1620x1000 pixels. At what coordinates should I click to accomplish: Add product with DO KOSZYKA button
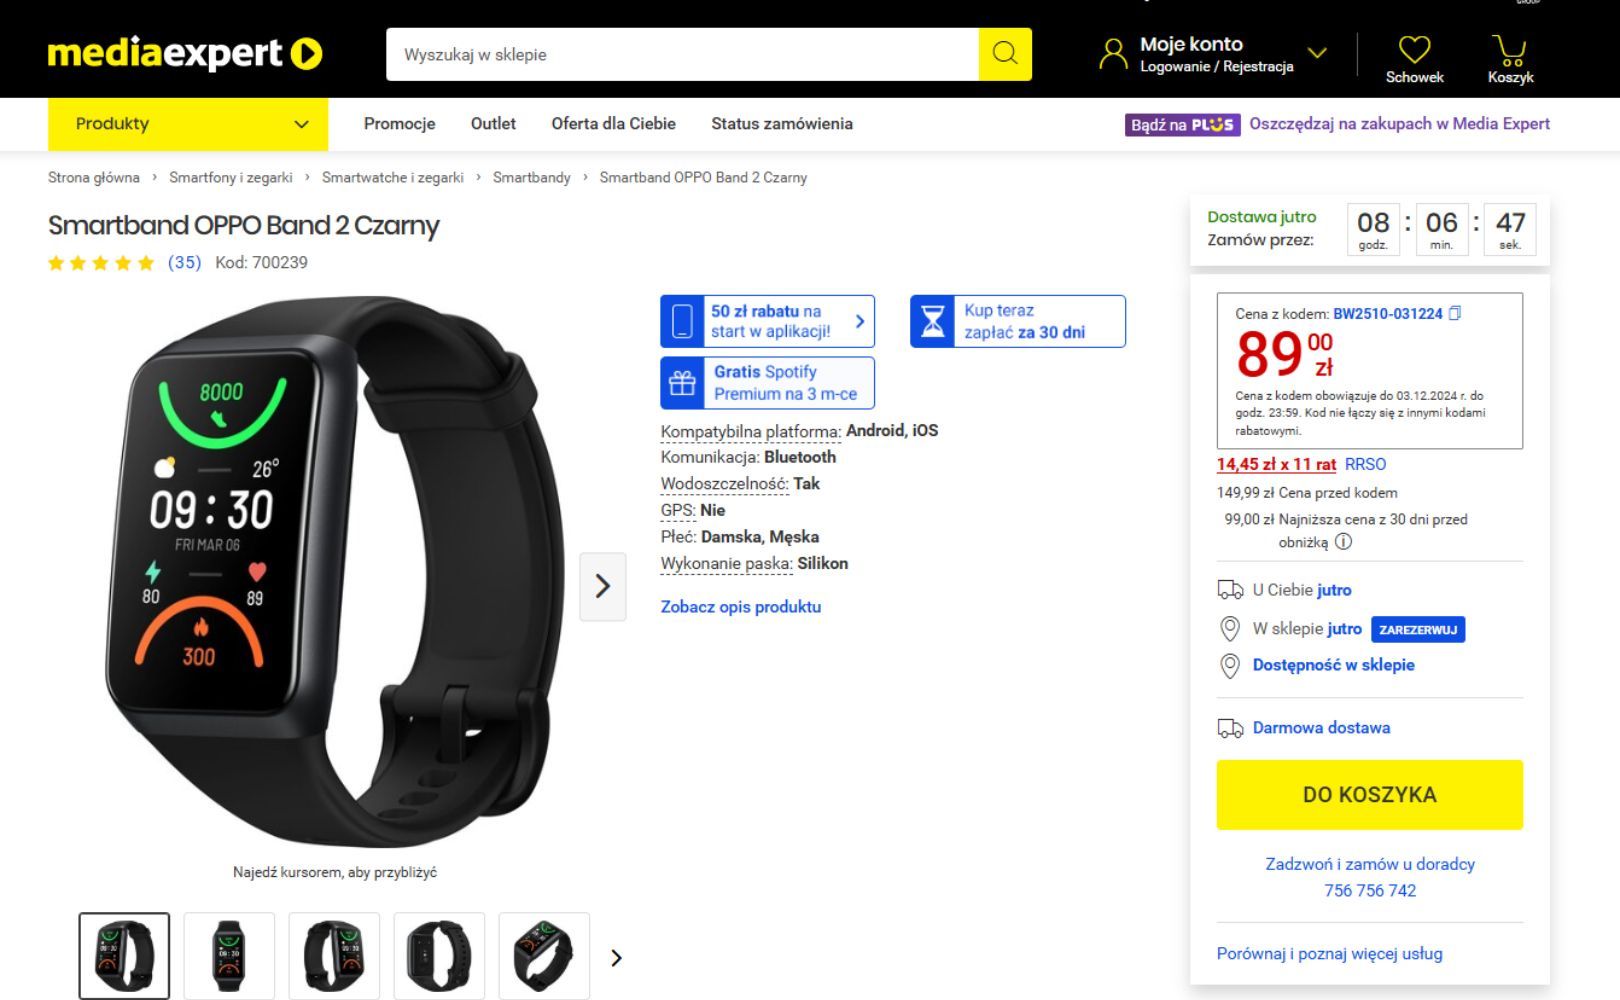click(1369, 795)
